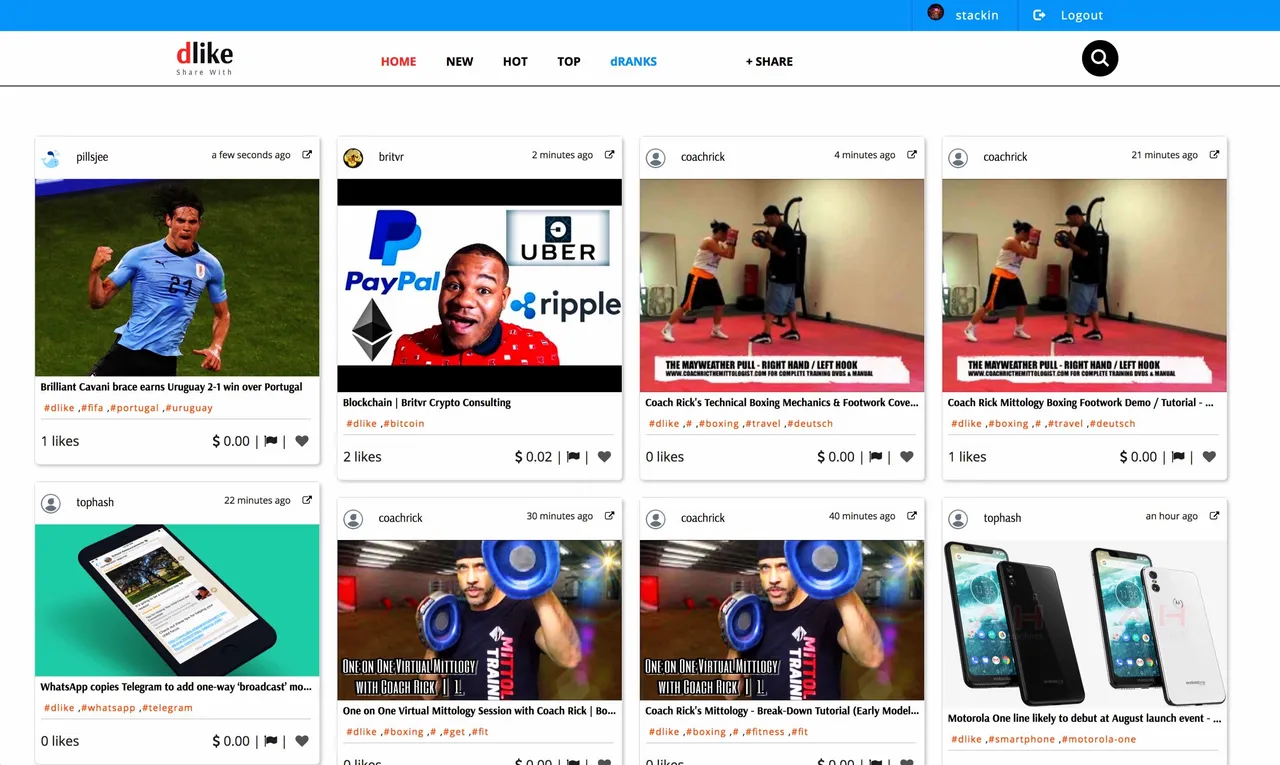The height and width of the screenshot is (765, 1280).
Task: Click pillsjee's avatar icon
Action: pyautogui.click(x=51, y=158)
